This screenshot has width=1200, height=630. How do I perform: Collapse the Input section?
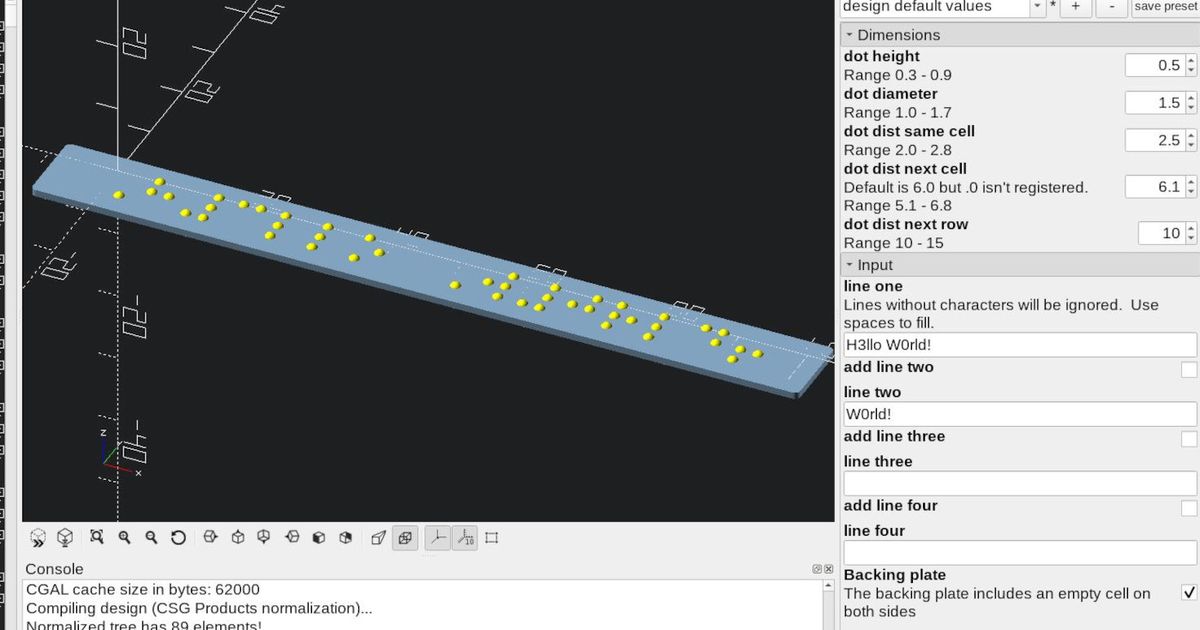click(x=851, y=264)
